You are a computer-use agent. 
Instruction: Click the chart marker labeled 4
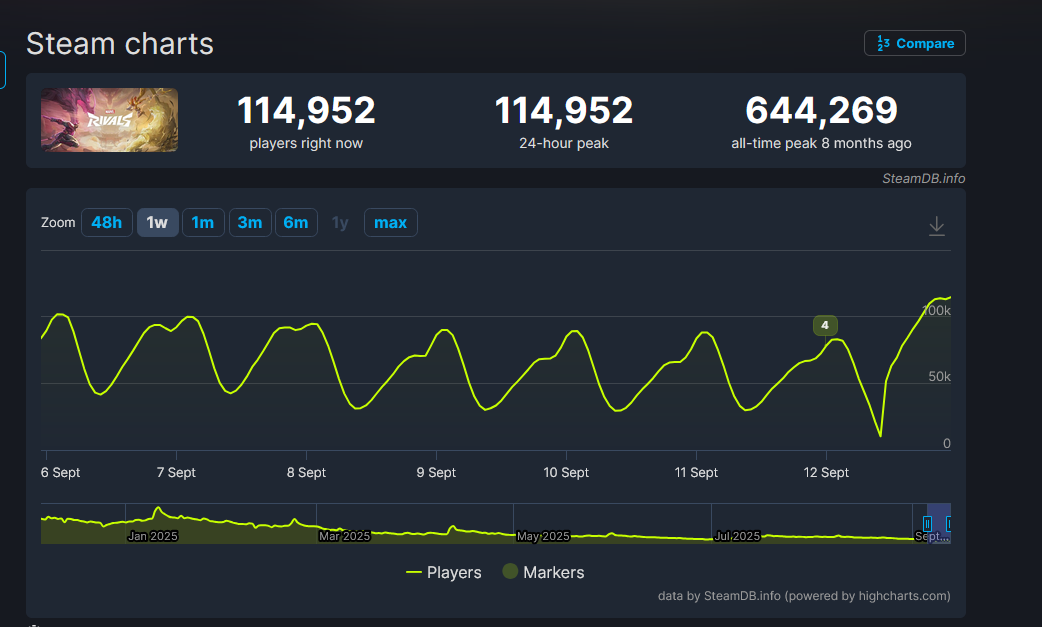click(x=825, y=325)
